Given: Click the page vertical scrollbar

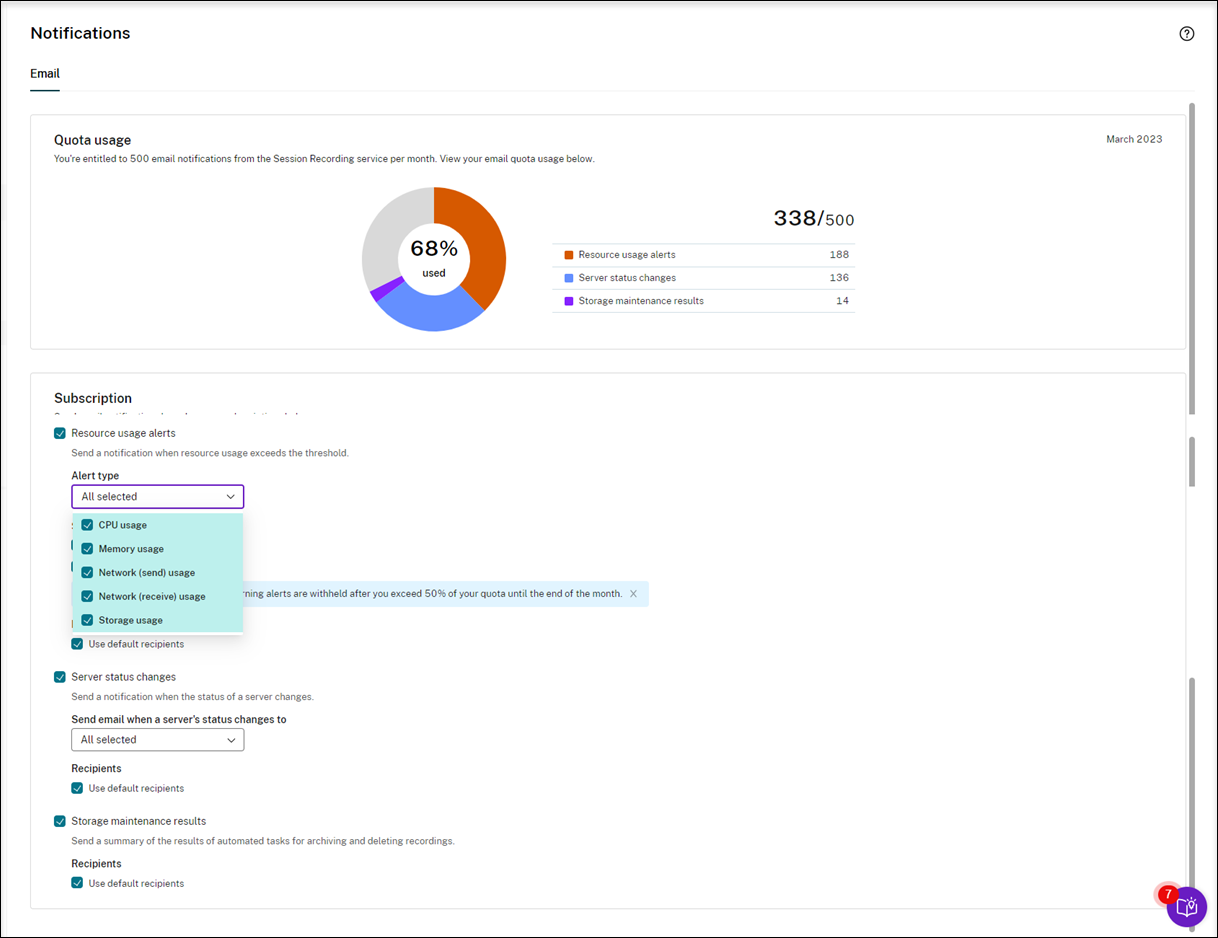Looking at the screenshot, I should 1191,258.
